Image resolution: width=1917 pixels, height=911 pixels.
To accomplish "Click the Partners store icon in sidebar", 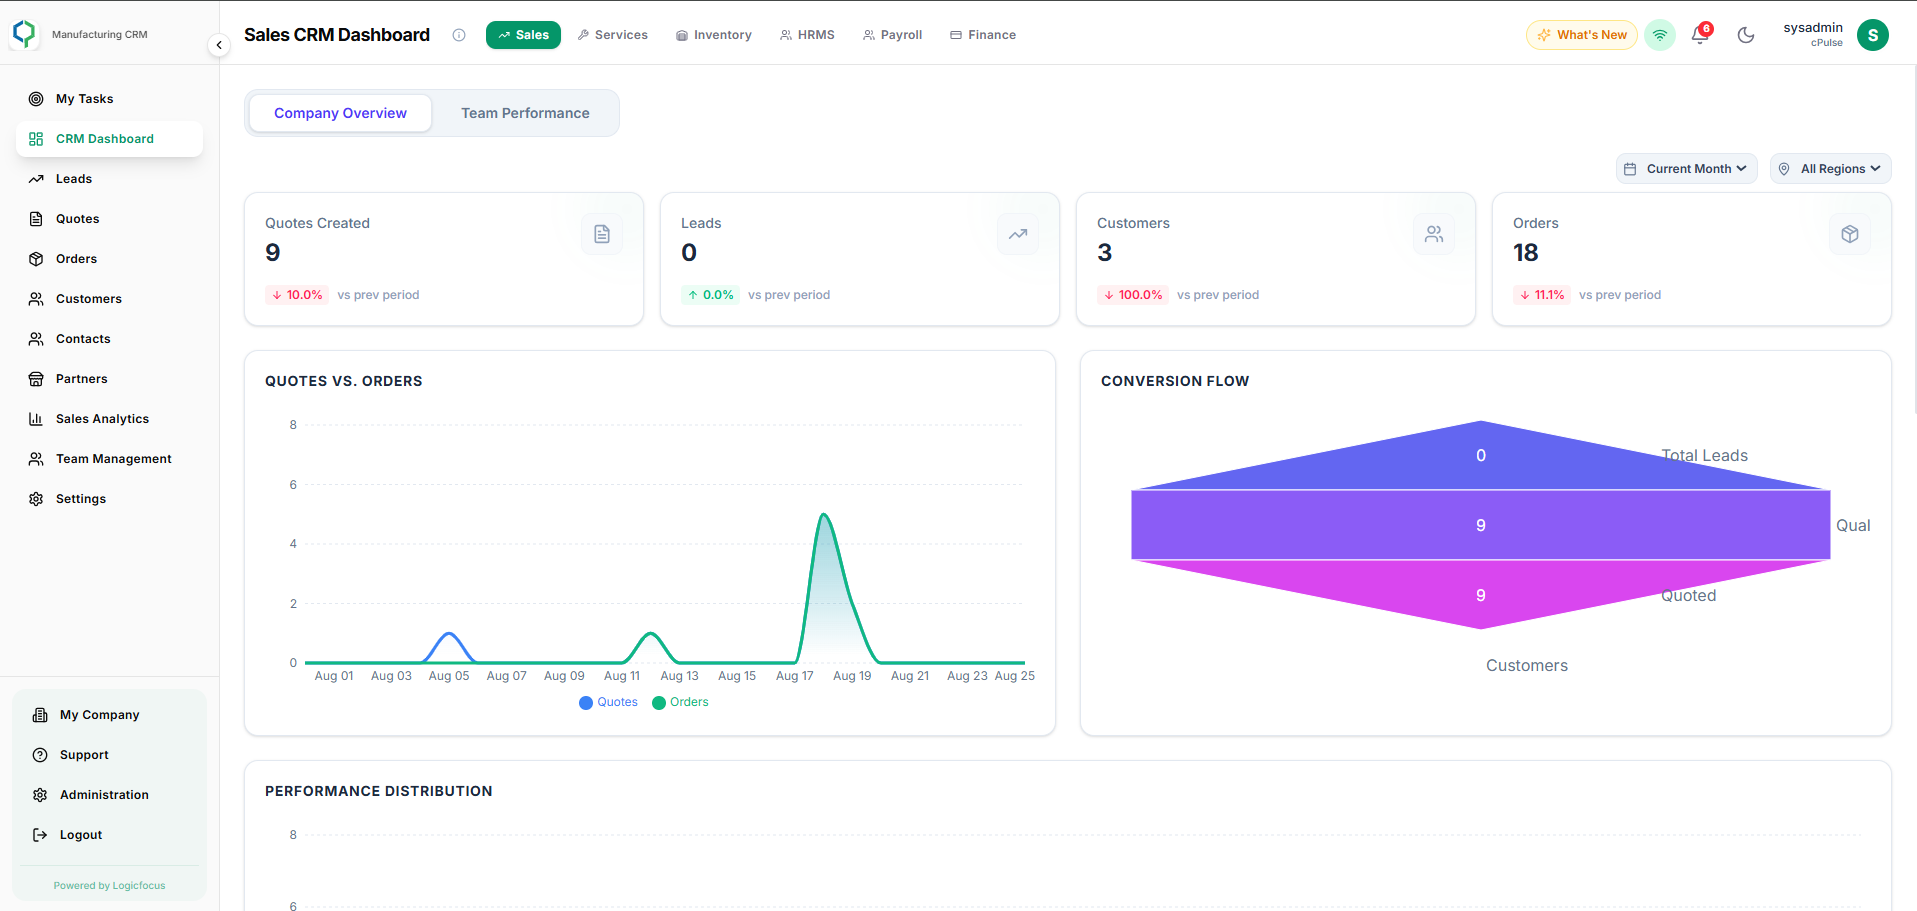I will click(36, 379).
